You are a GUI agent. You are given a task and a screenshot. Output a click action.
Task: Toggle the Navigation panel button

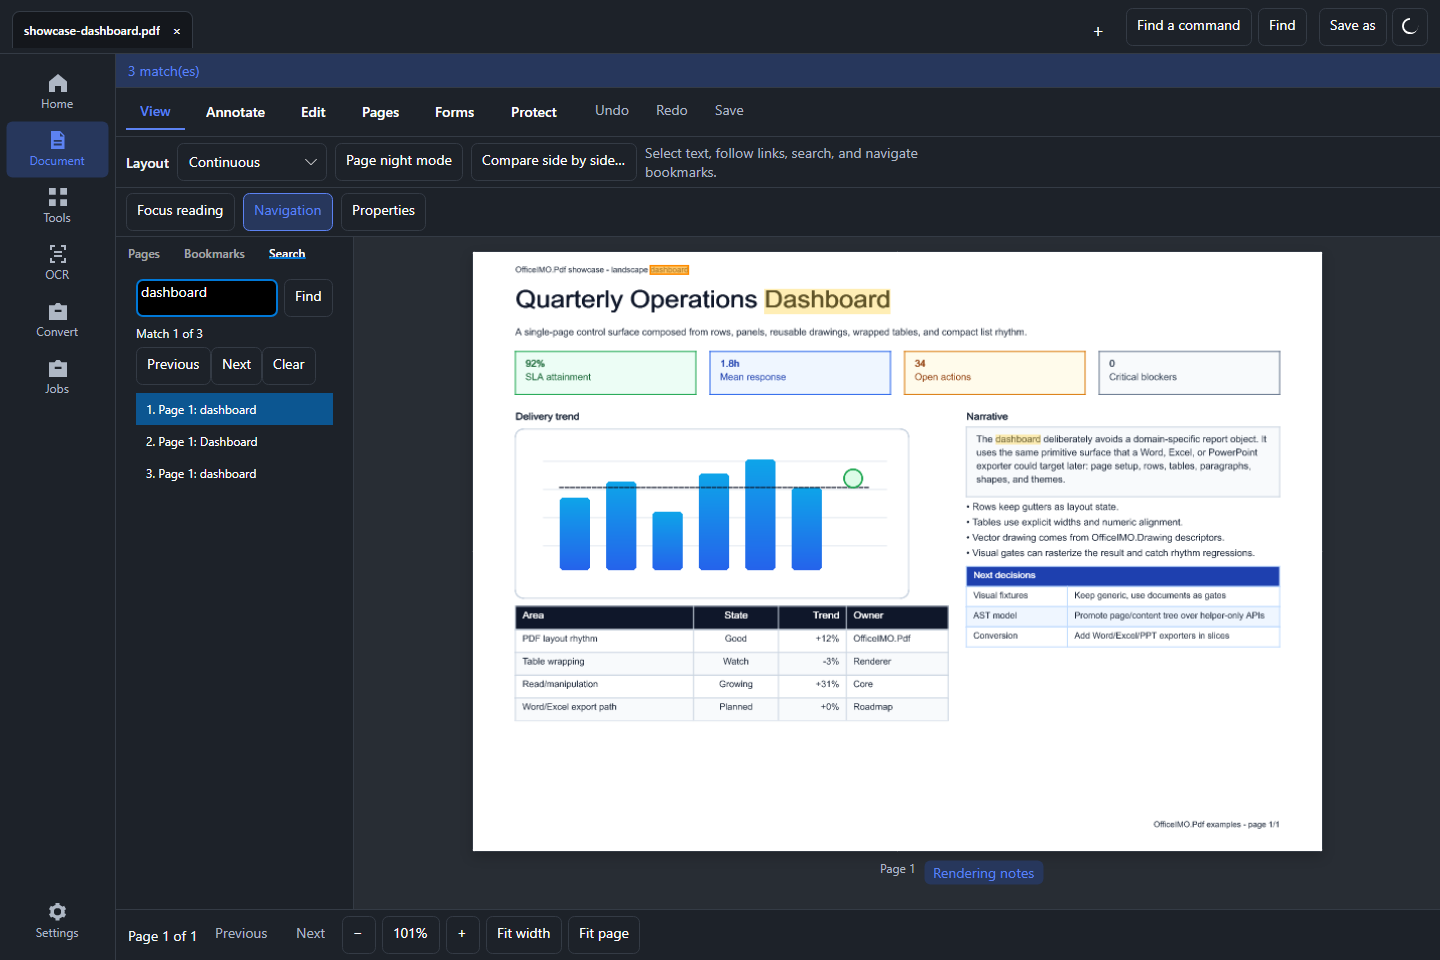point(288,211)
